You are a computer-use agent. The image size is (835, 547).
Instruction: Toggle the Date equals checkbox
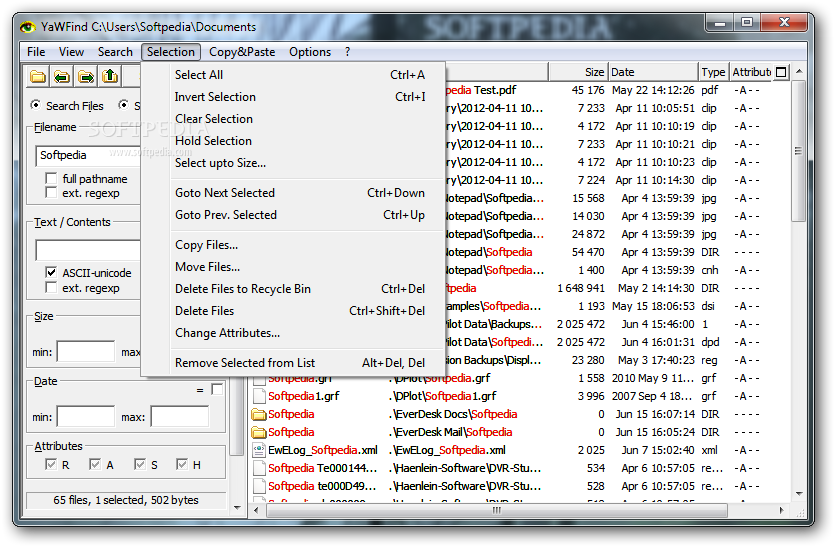(x=217, y=389)
